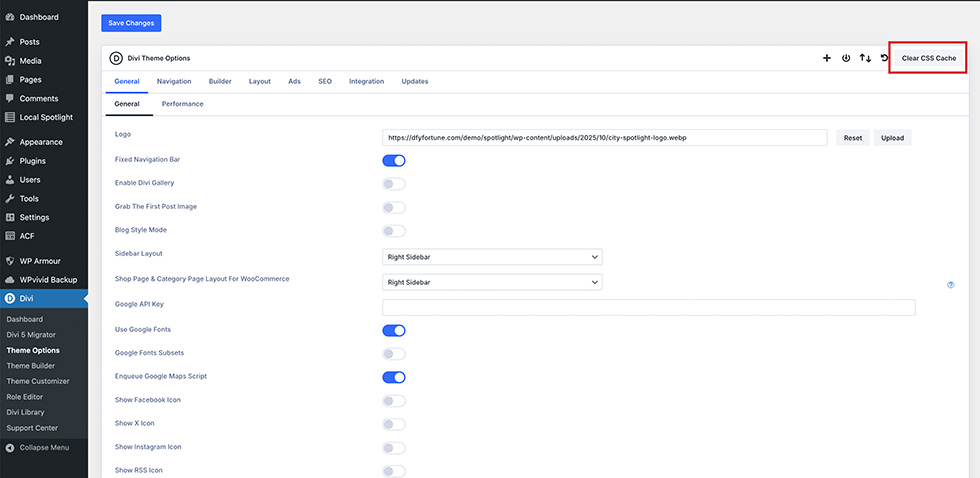This screenshot has width=980, height=478.
Task: Open the Performance sub-tab
Action: [182, 104]
